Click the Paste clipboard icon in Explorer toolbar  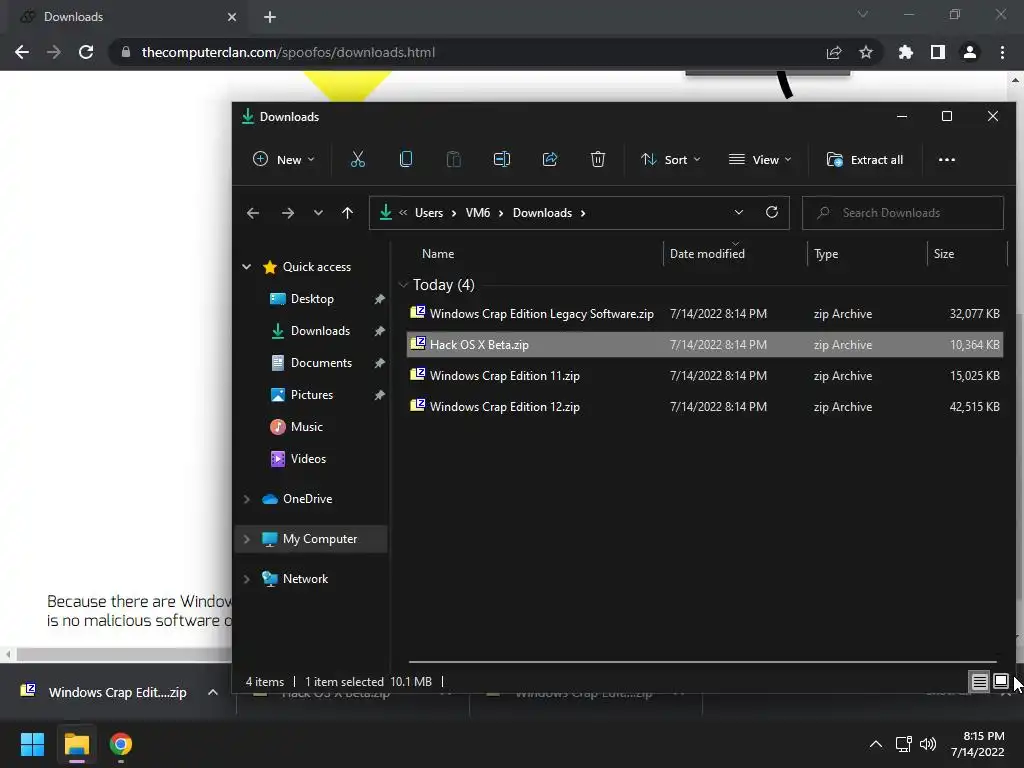pyautogui.click(x=453, y=159)
